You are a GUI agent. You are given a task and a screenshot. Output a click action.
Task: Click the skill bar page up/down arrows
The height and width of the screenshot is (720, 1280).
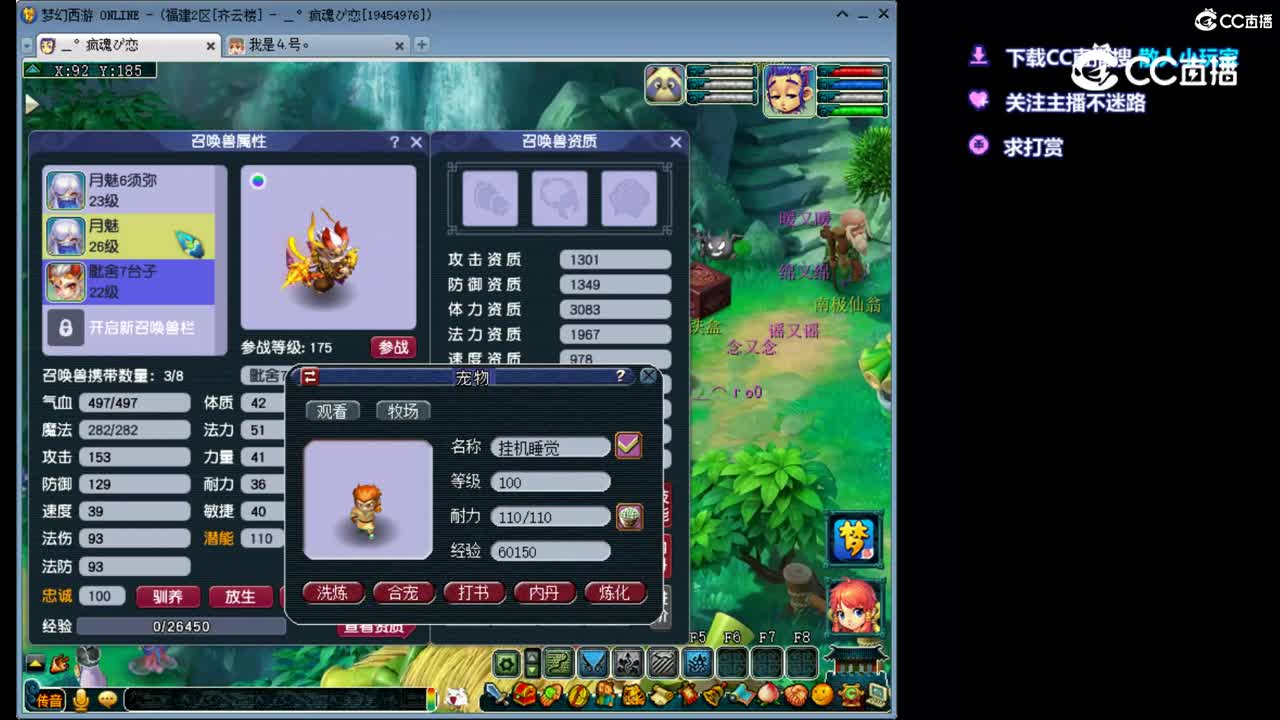(533, 662)
